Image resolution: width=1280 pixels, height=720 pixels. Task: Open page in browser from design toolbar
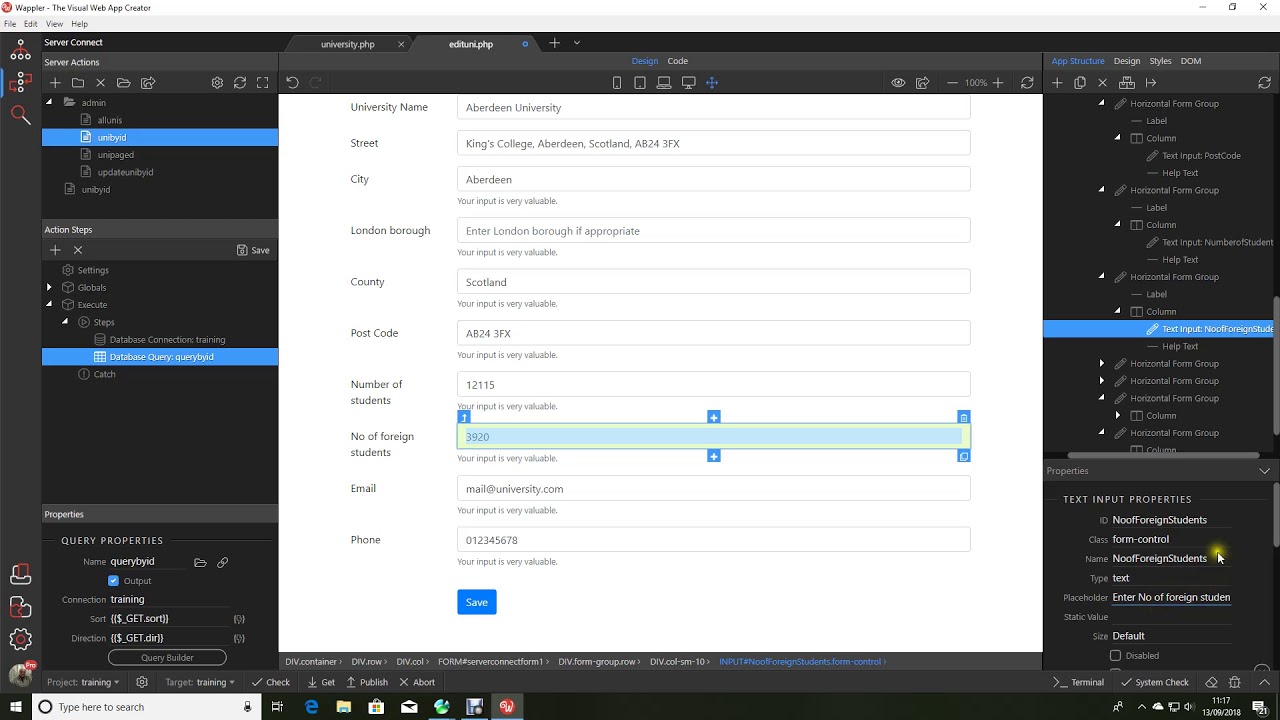[923, 83]
